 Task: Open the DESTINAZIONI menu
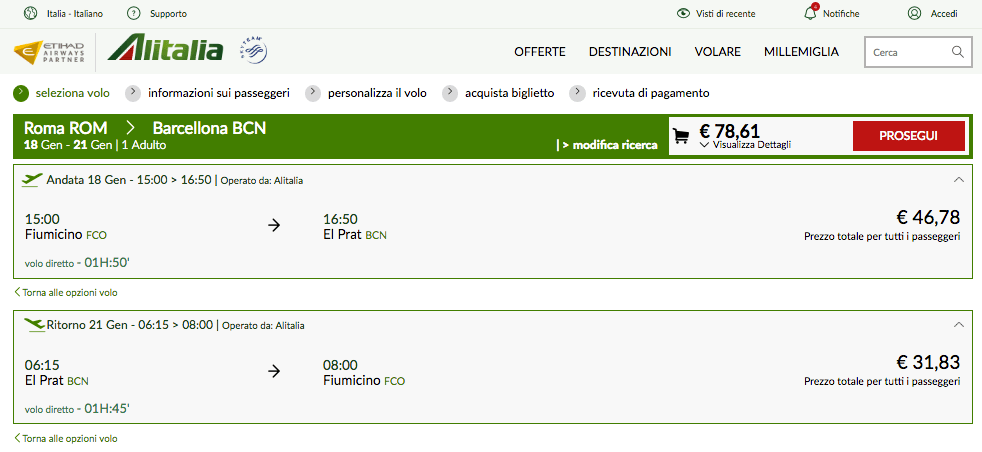630,52
